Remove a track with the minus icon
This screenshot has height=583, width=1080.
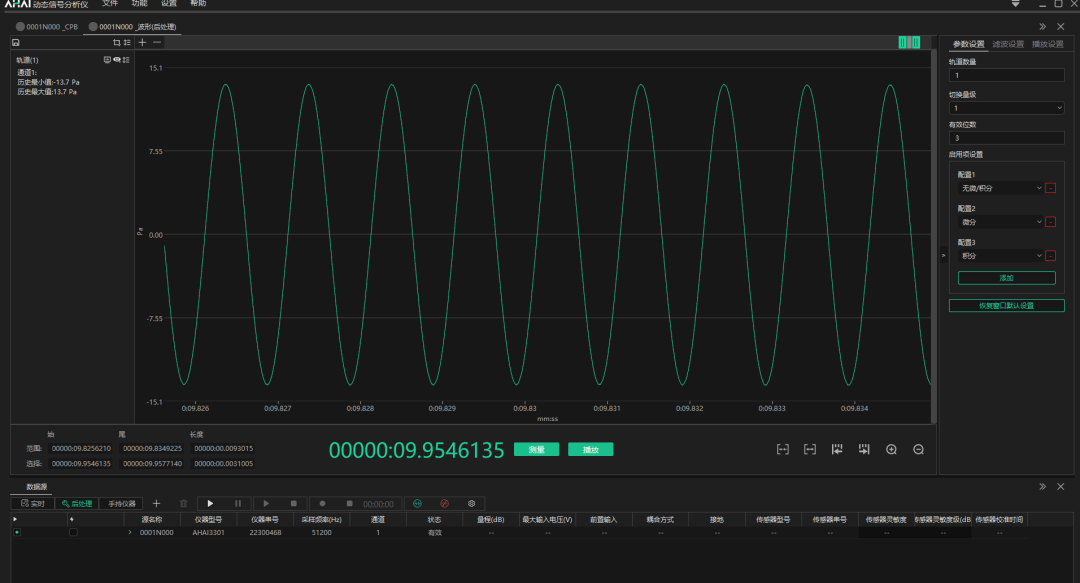pyautogui.click(x=157, y=43)
